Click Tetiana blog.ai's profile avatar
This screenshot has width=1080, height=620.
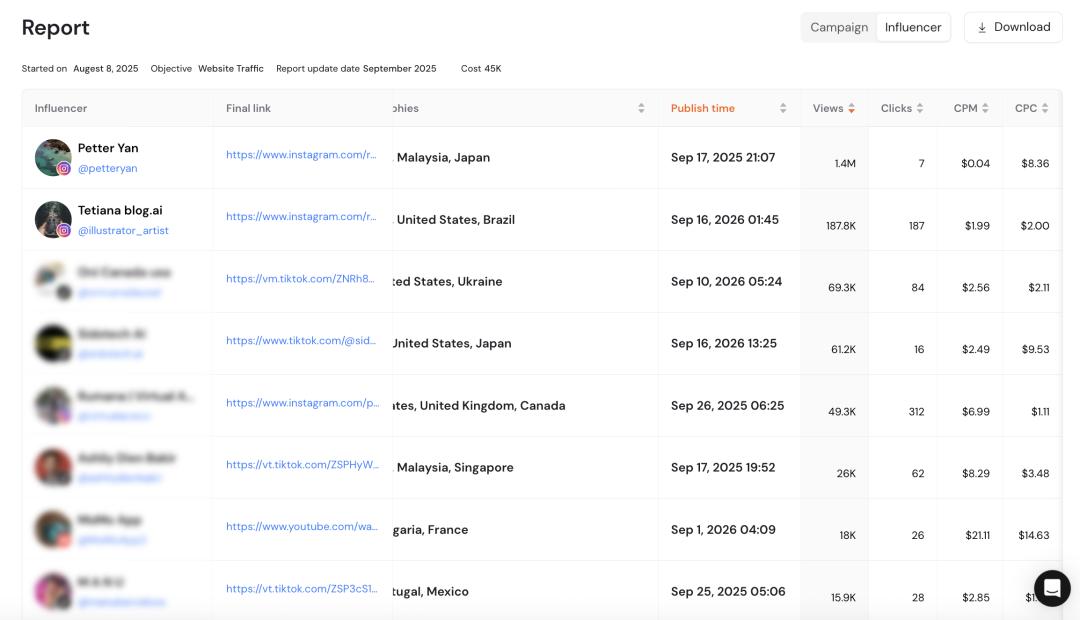(52, 219)
